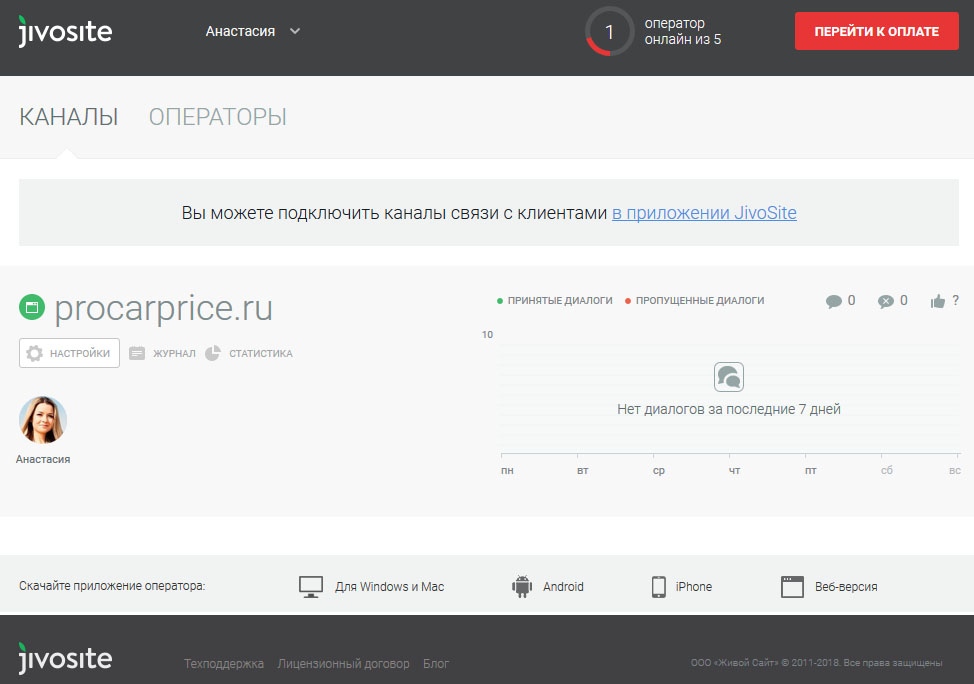The image size is (974, 684).
Task: Open the СТАТИСТИКА pie chart icon
Action: 213,353
